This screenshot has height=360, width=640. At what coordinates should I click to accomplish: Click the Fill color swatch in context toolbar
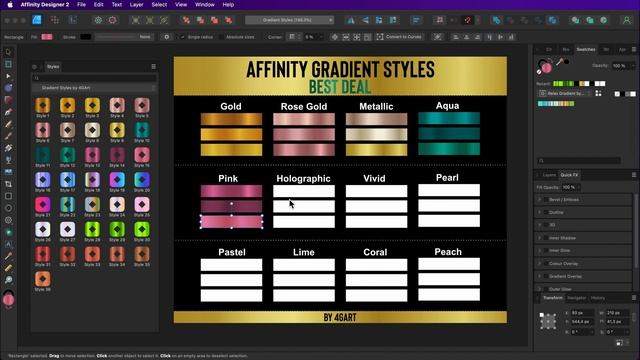[x=47, y=37]
